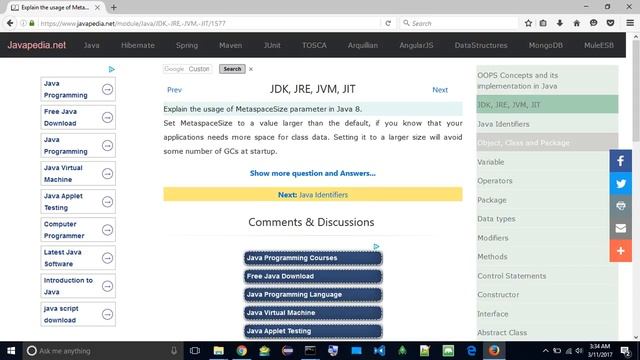The width and height of the screenshot is (640, 360).
Task: Go to the Prev question link
Action: [x=174, y=90]
